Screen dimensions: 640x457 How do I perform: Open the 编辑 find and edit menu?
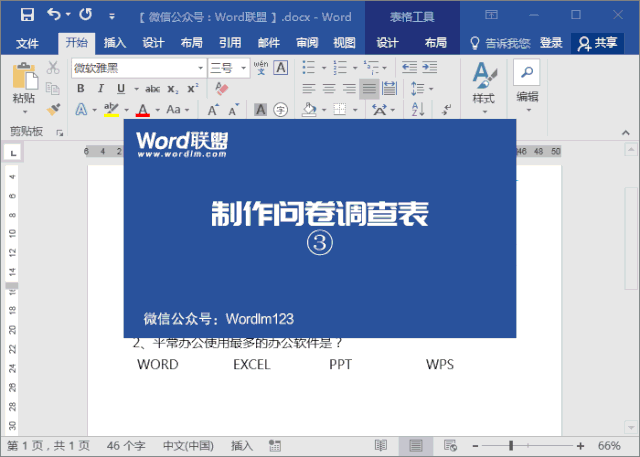tap(527, 87)
